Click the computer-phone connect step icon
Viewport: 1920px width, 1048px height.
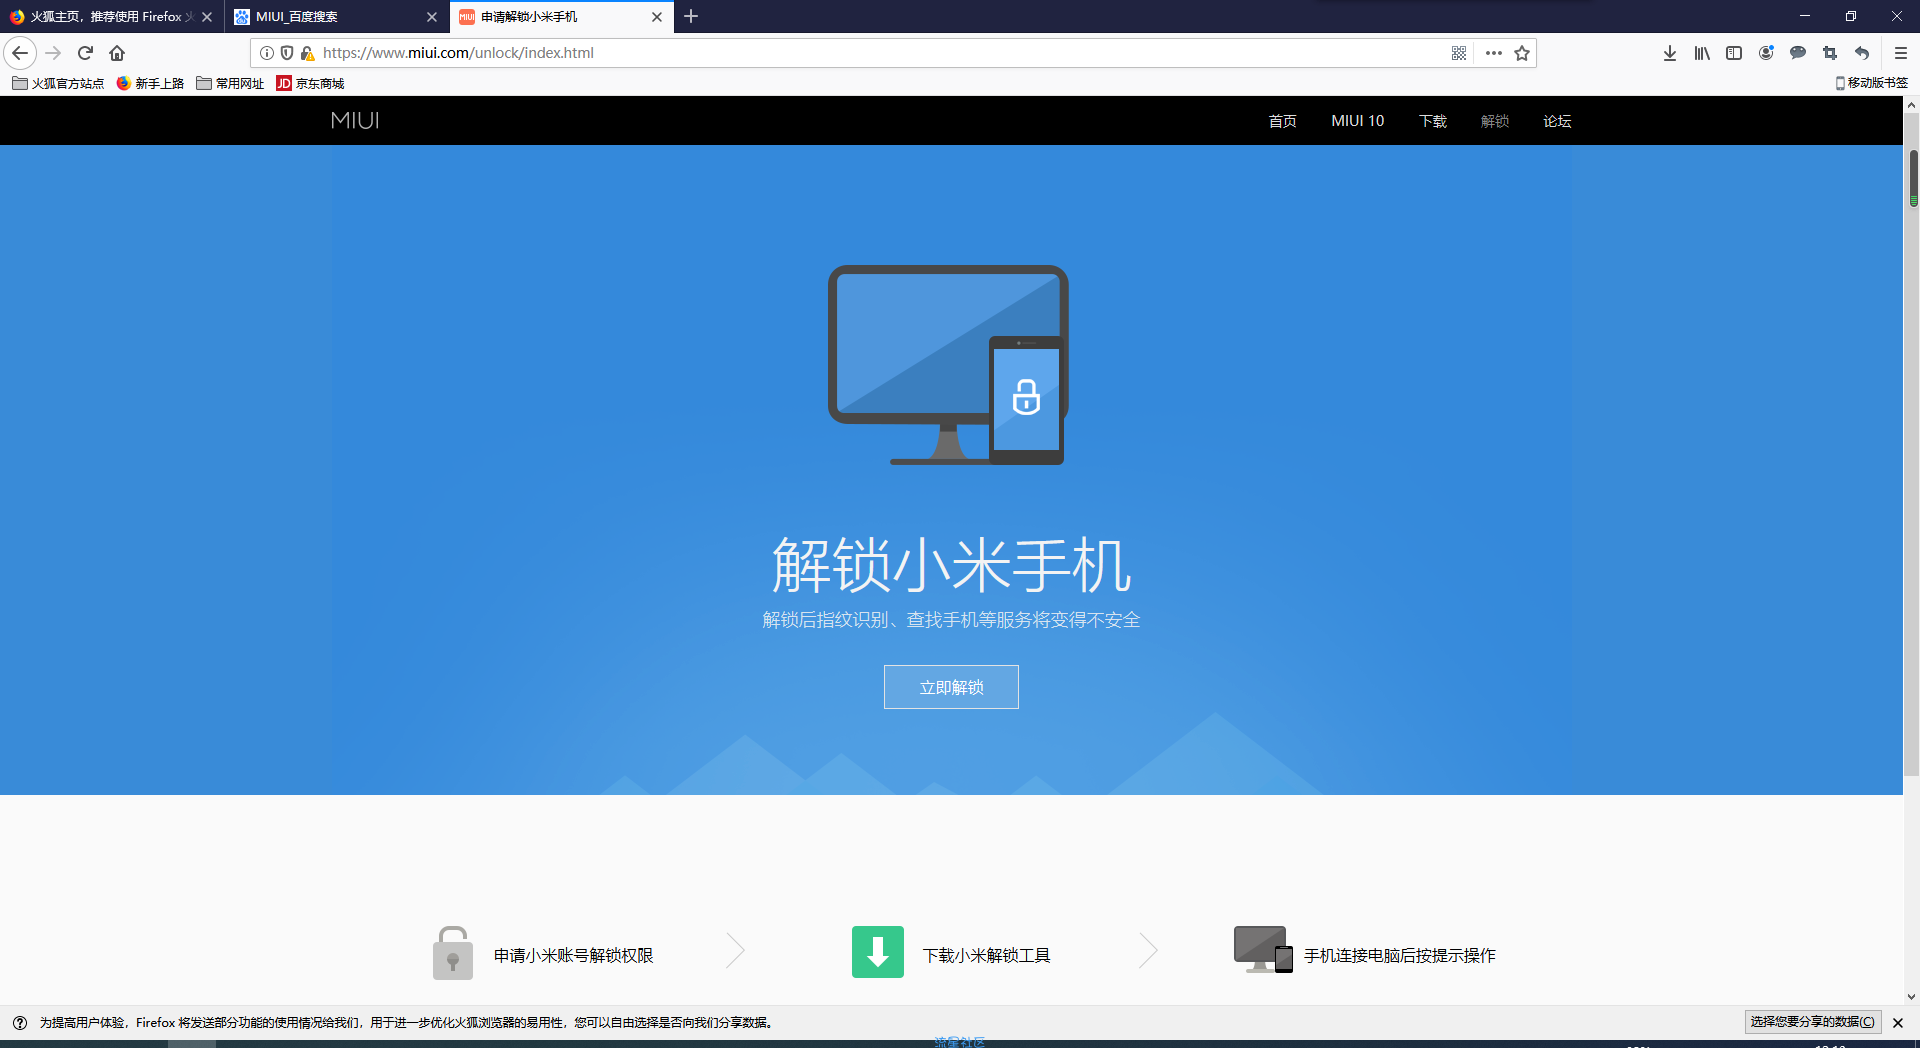click(x=1264, y=949)
